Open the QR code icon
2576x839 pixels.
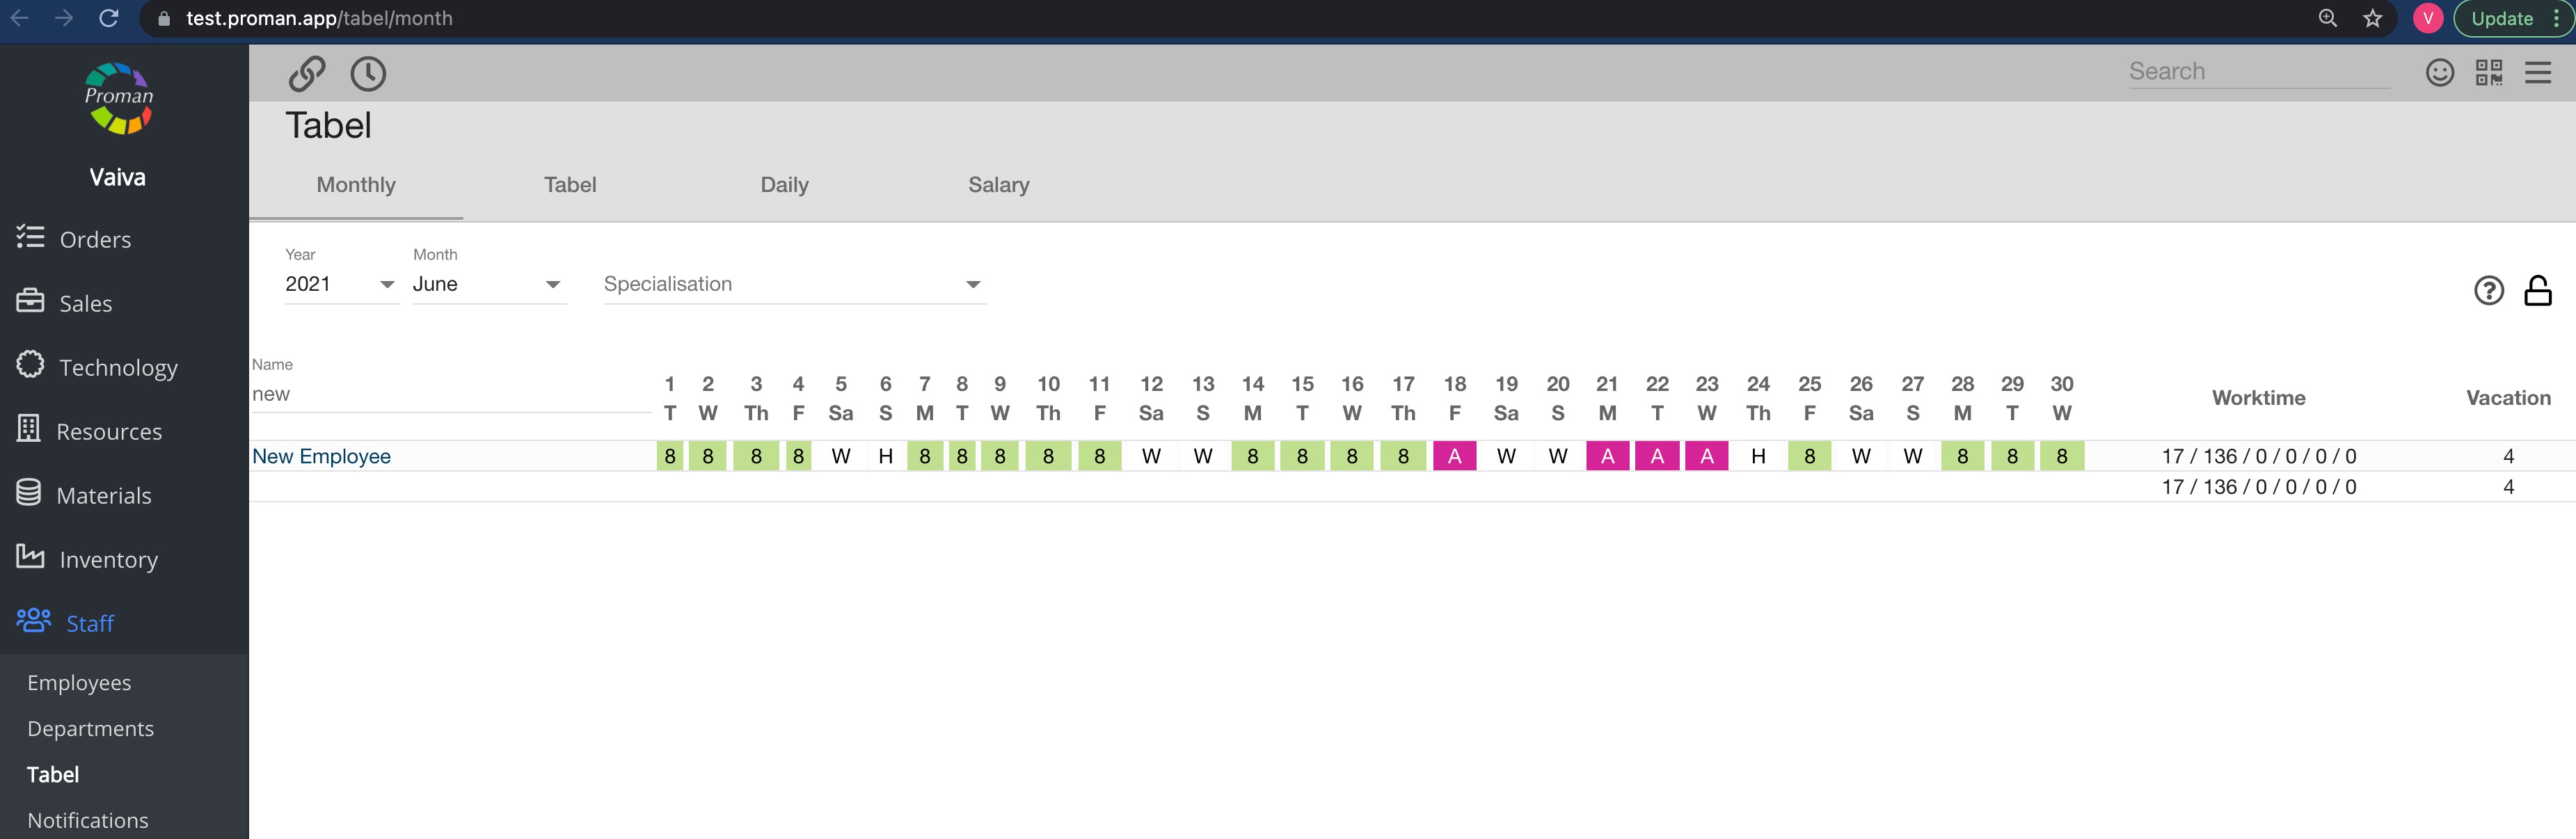click(x=2488, y=72)
